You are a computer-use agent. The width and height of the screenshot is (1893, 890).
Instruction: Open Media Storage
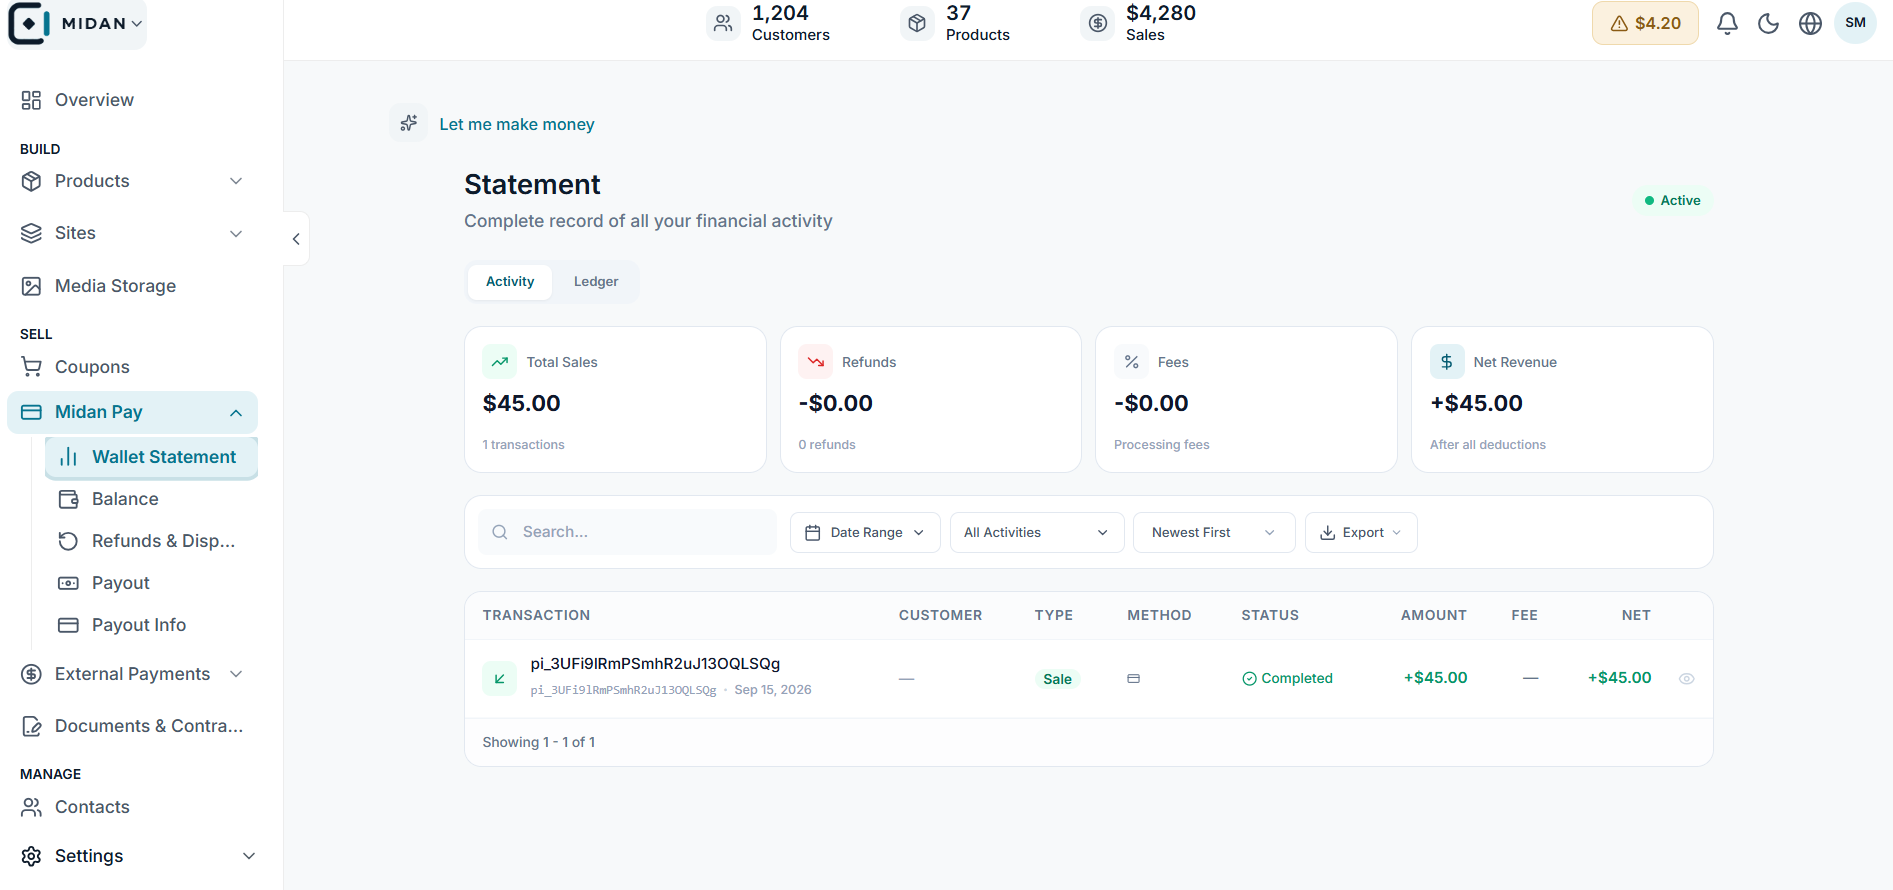pyautogui.click(x=115, y=286)
